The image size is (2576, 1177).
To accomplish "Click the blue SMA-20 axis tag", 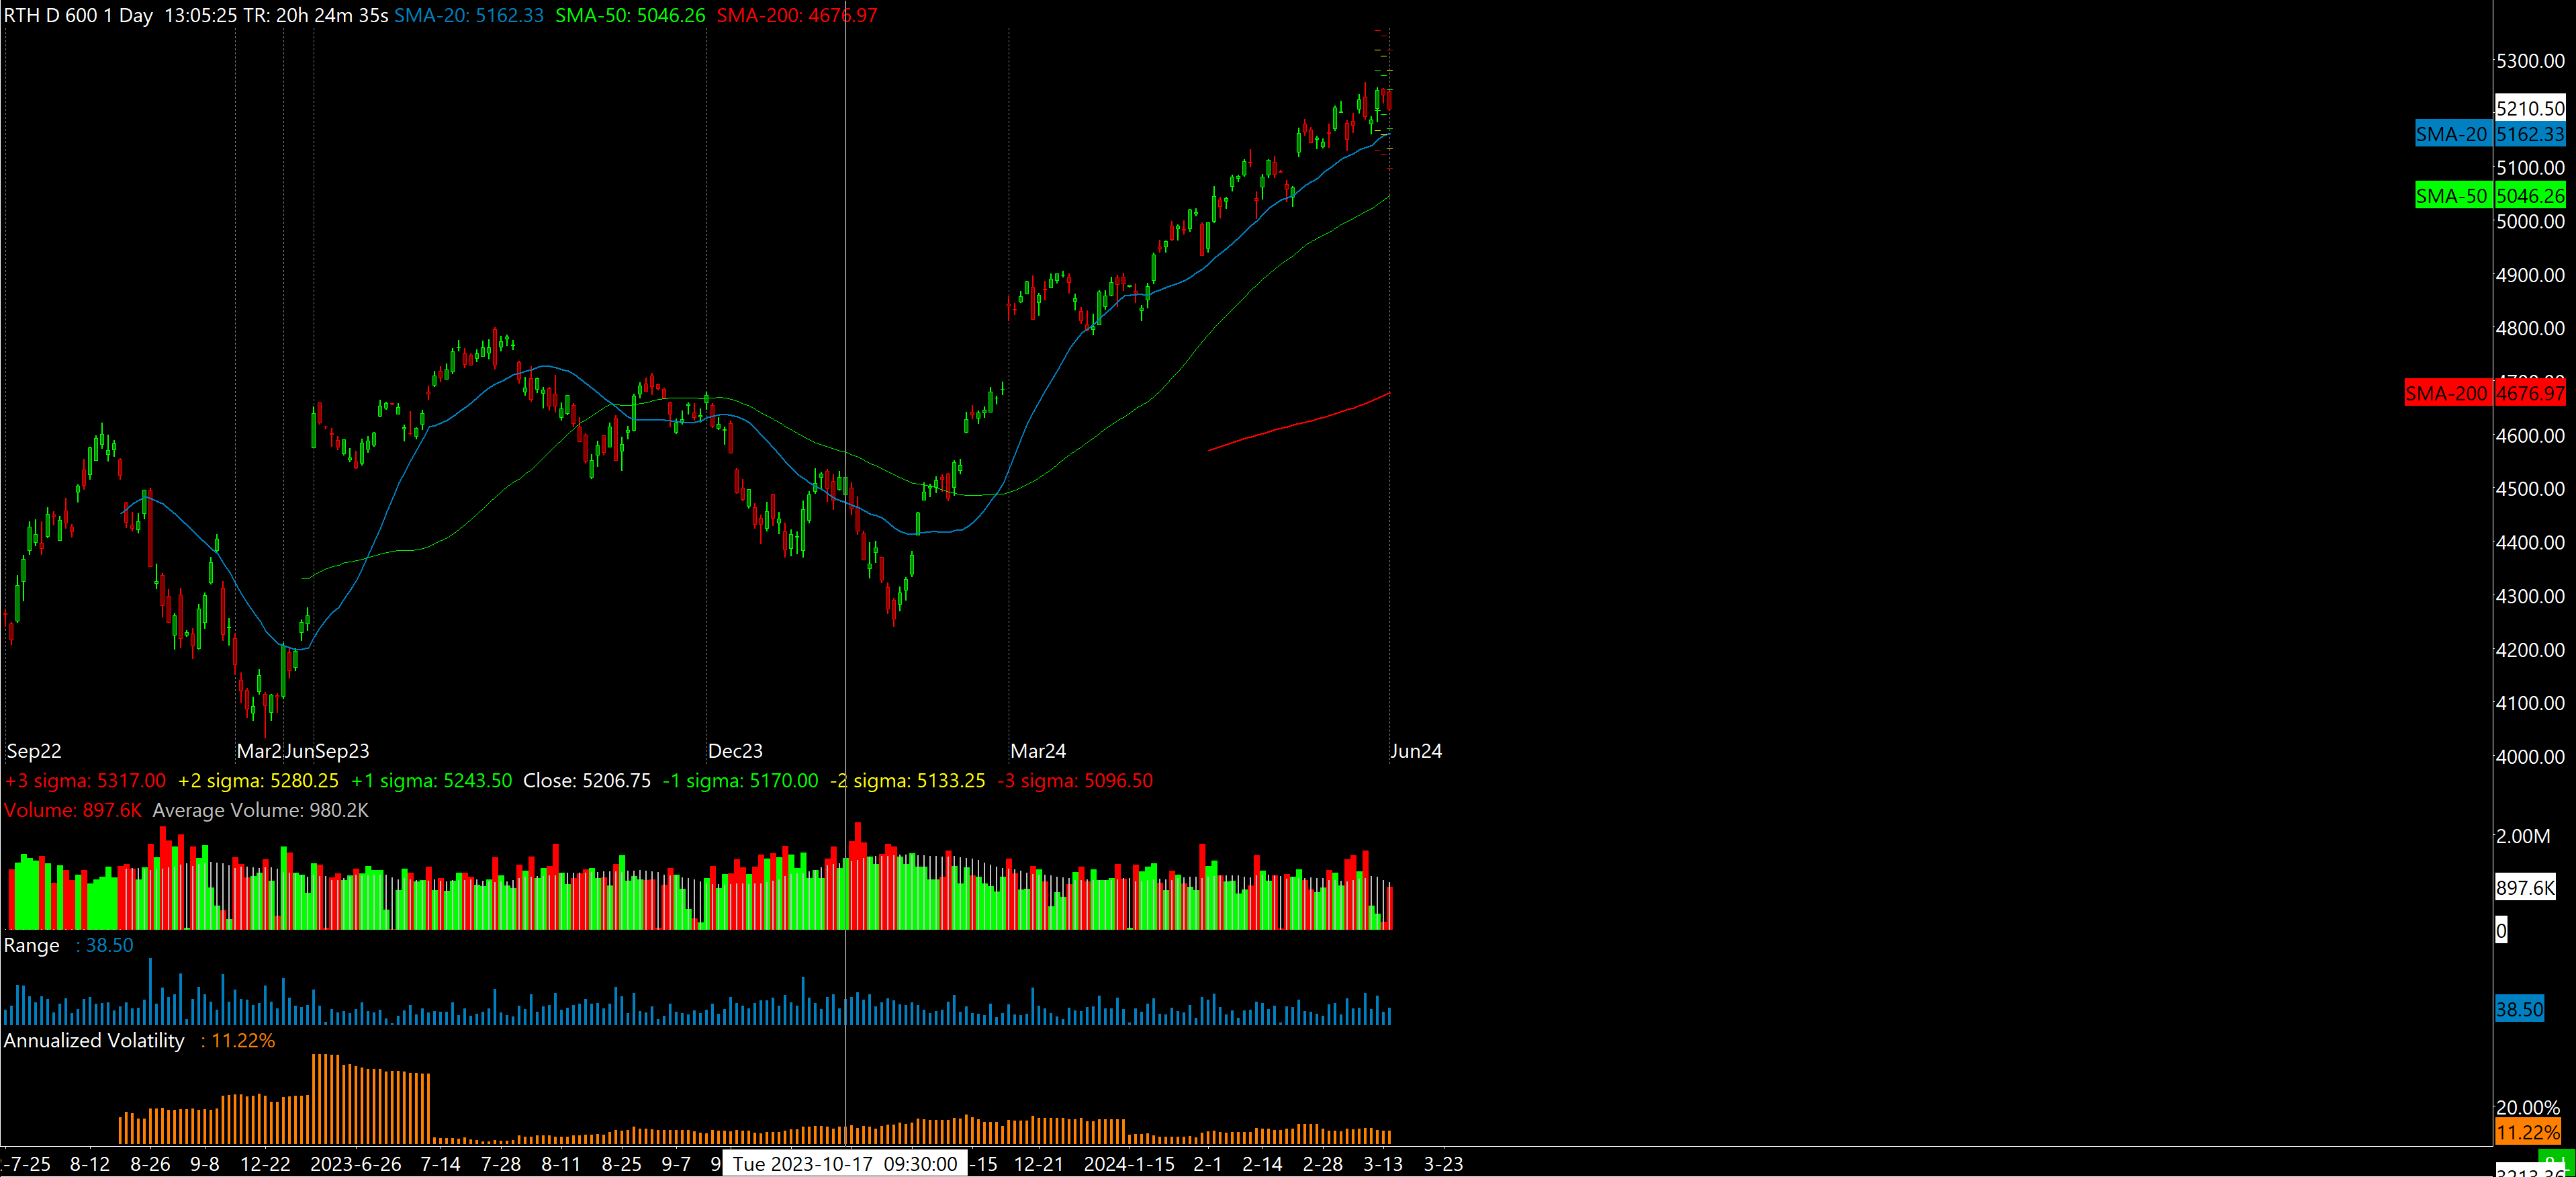I will (x=2450, y=134).
